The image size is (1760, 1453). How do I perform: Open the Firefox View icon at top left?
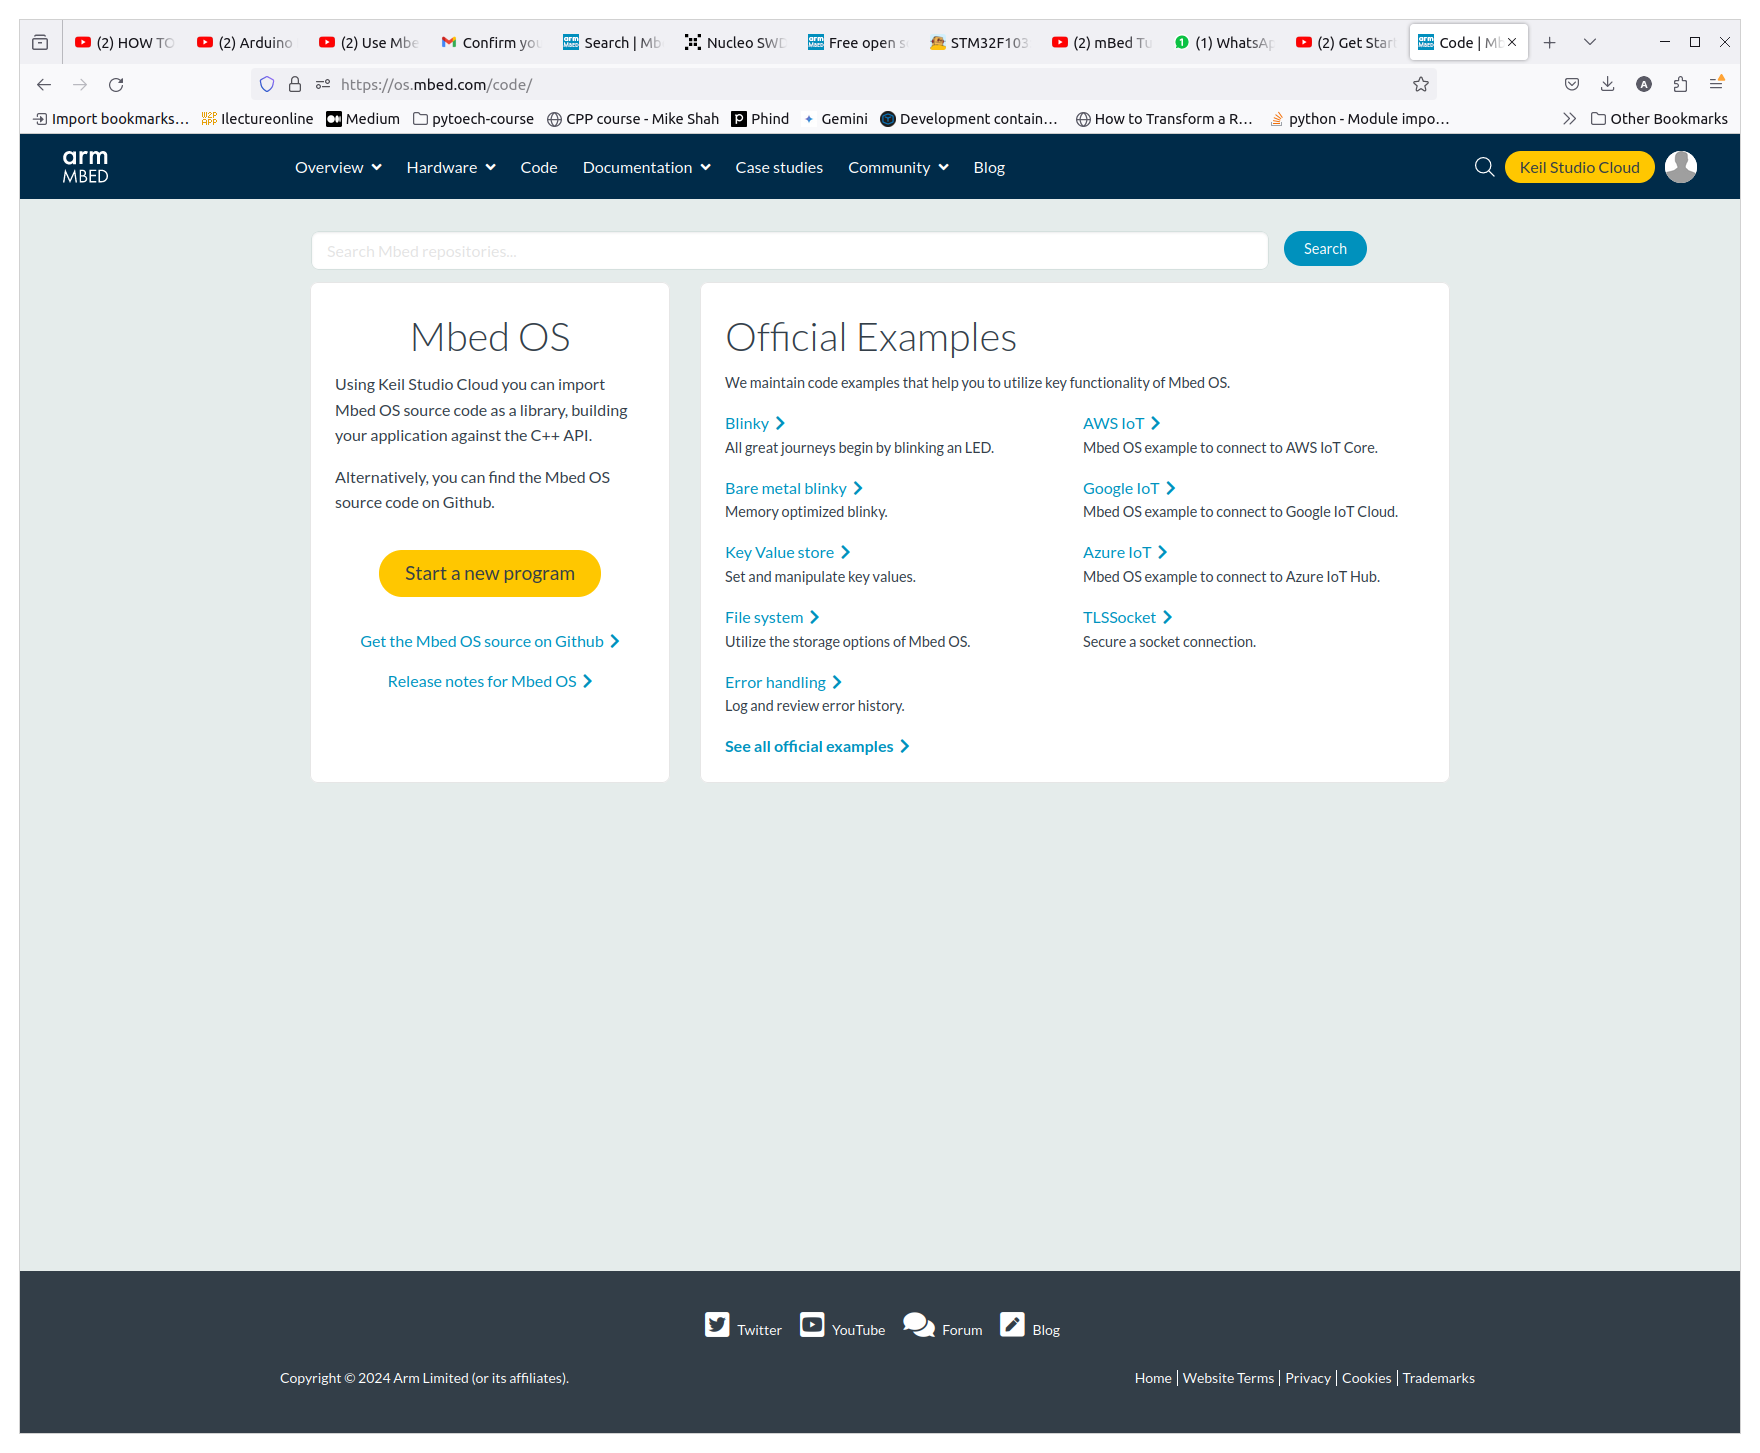click(x=40, y=42)
